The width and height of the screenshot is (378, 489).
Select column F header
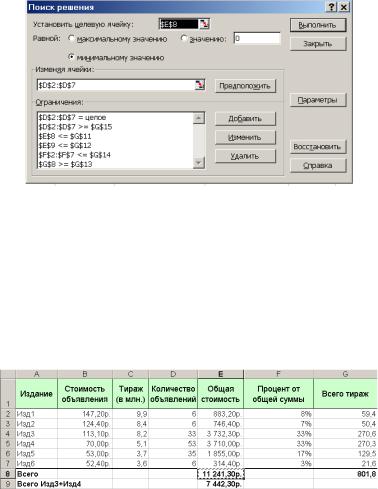[x=279, y=374]
